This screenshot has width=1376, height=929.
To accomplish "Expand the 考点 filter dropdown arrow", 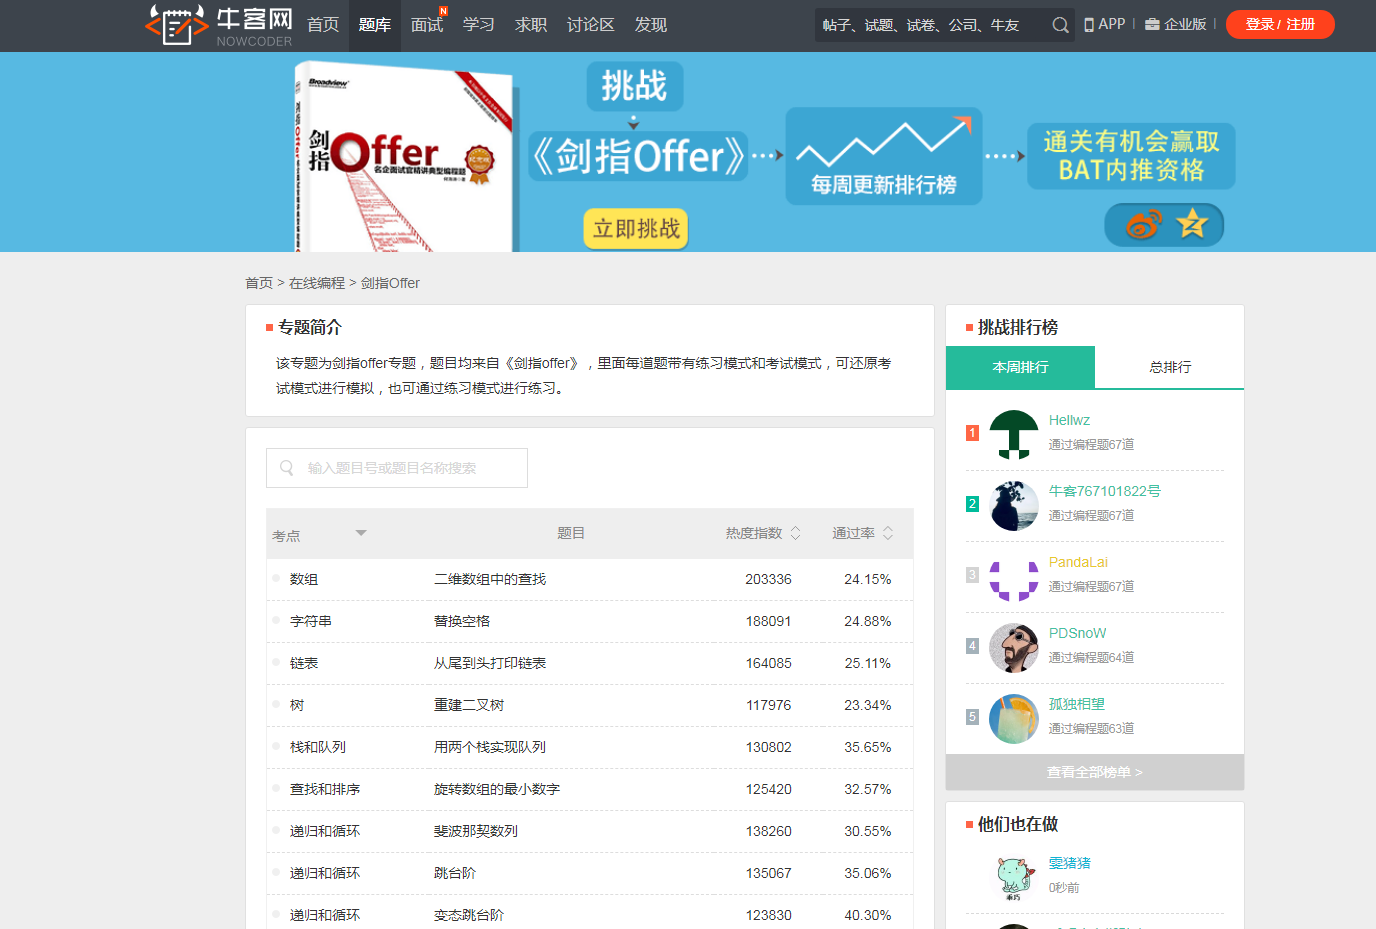I will pos(361,533).
